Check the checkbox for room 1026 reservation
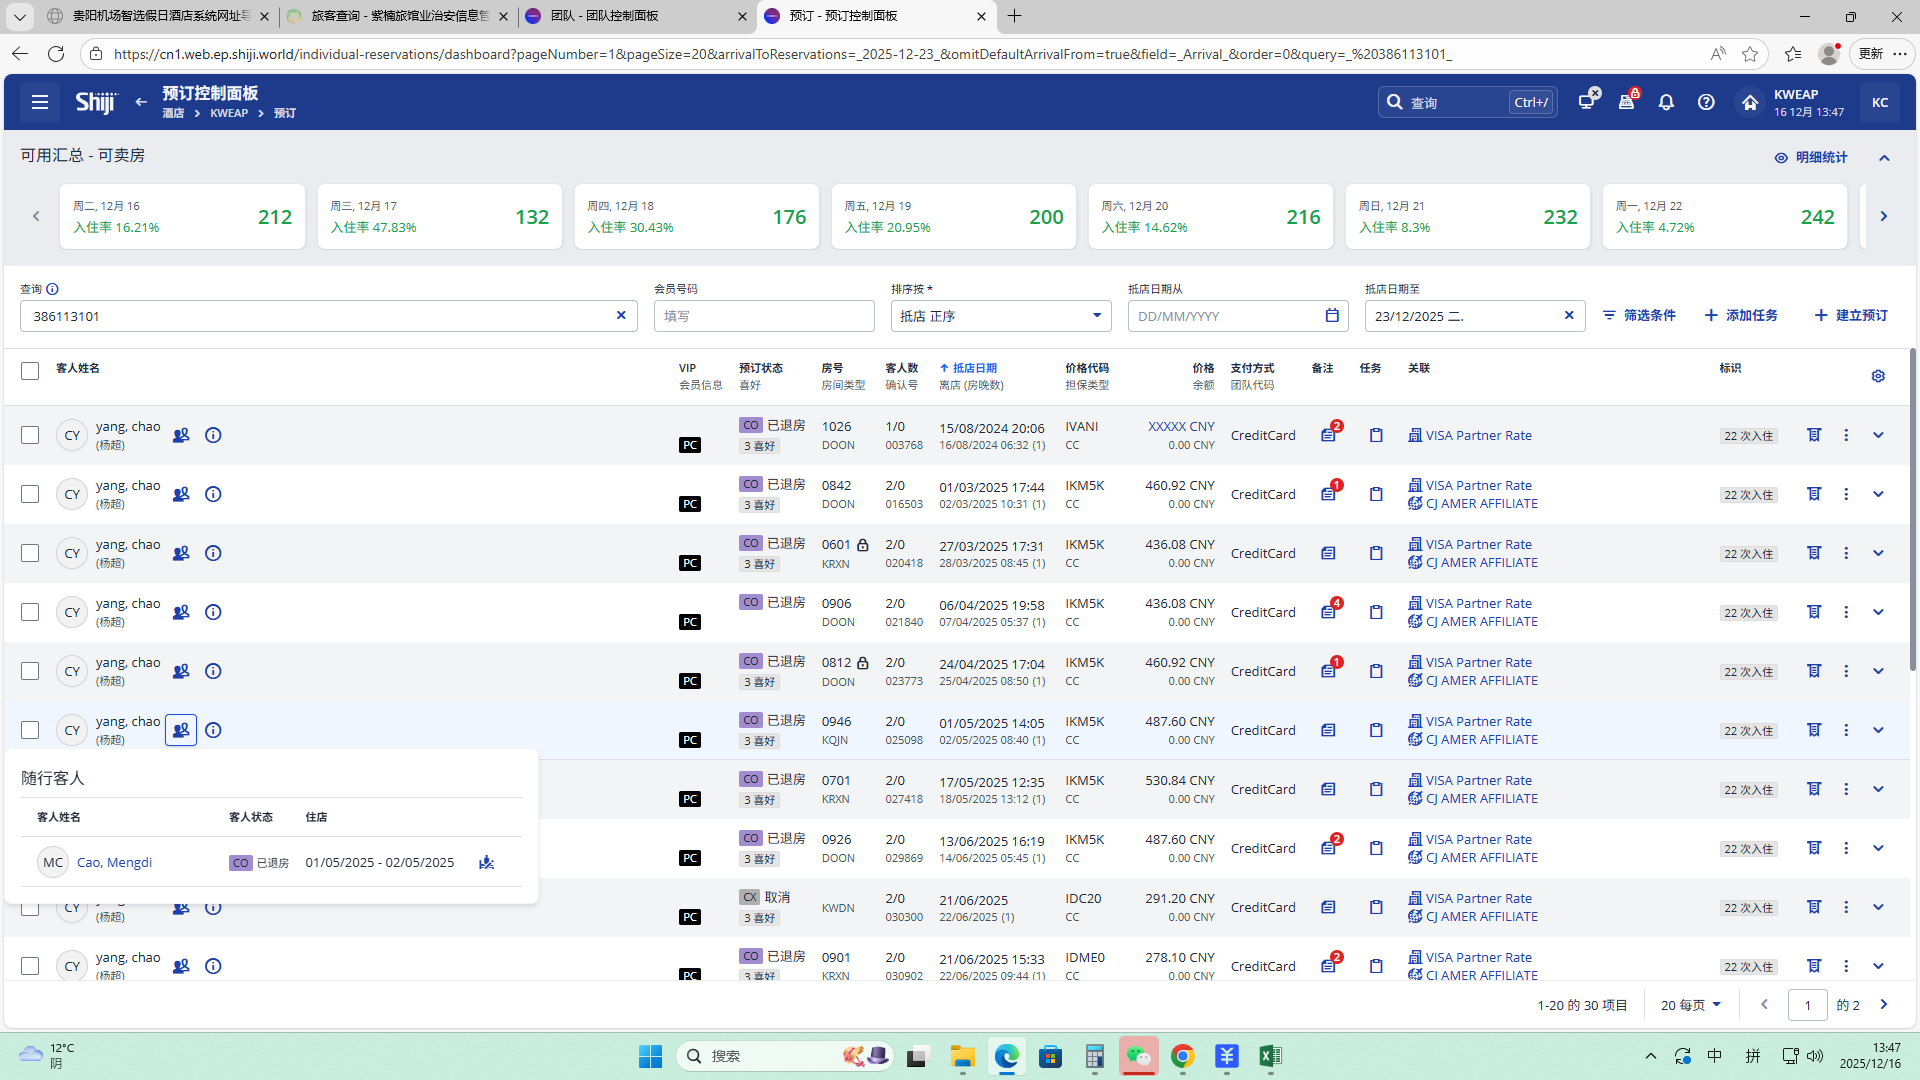Viewport: 1920px width, 1080px height. coord(30,435)
